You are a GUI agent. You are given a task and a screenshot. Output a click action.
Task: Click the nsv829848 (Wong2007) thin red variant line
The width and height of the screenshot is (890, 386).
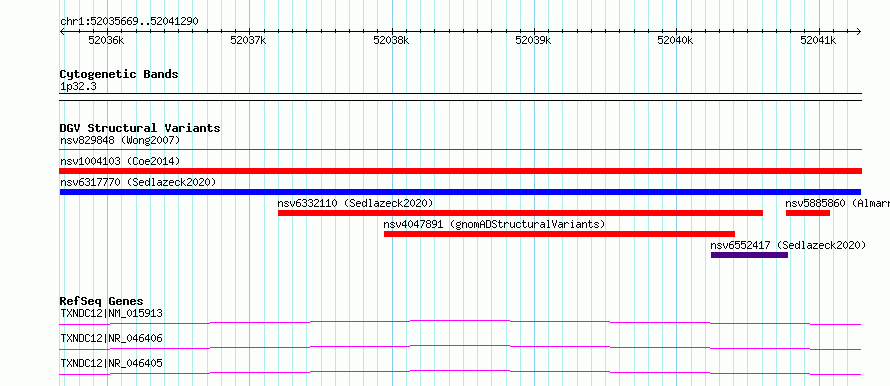pyautogui.click(x=460, y=150)
